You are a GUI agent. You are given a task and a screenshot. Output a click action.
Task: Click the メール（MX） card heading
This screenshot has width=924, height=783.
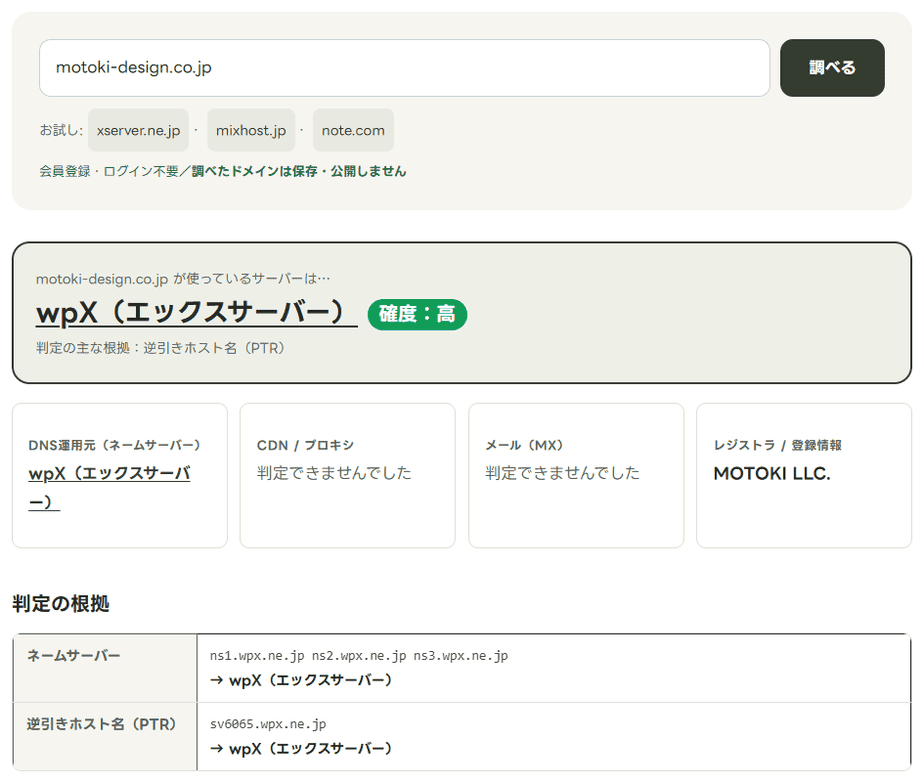[x=524, y=445]
